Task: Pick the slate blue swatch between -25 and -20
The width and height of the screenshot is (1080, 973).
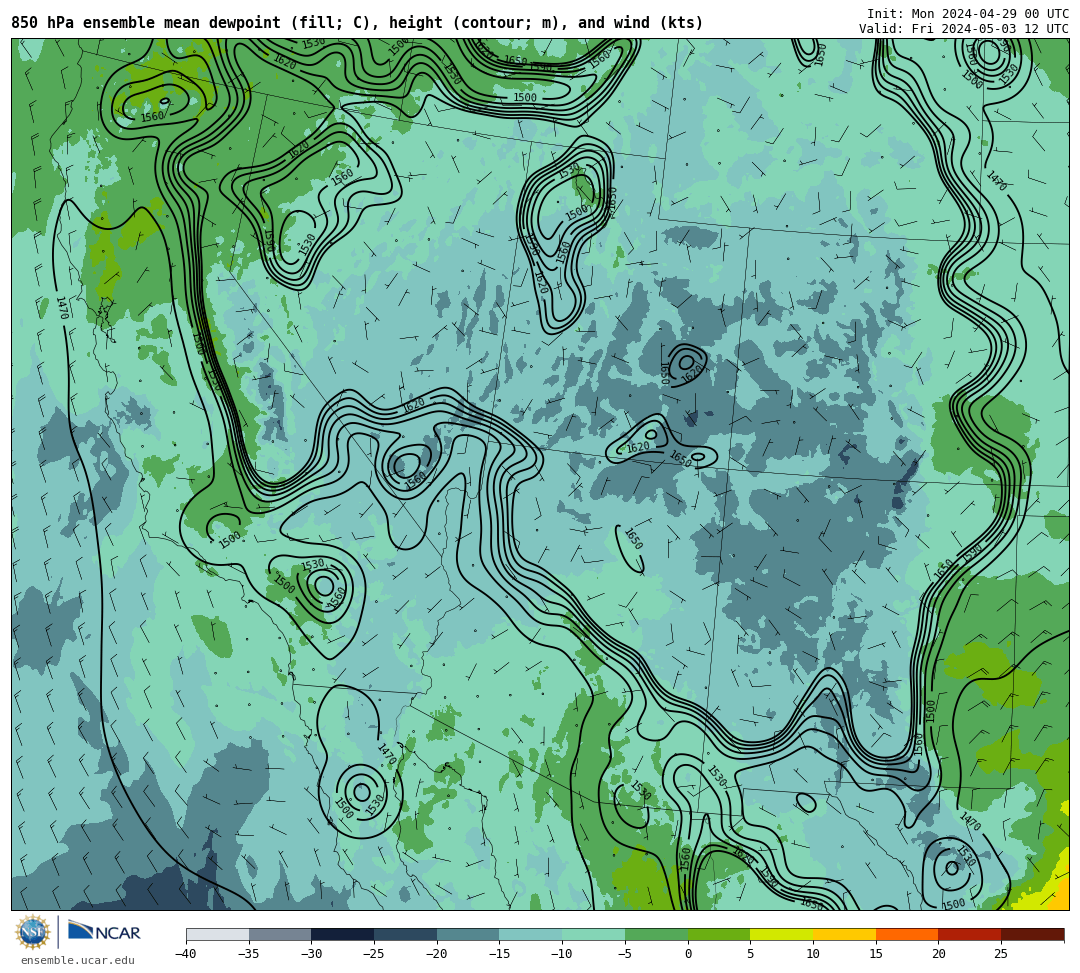Action: (x=405, y=934)
